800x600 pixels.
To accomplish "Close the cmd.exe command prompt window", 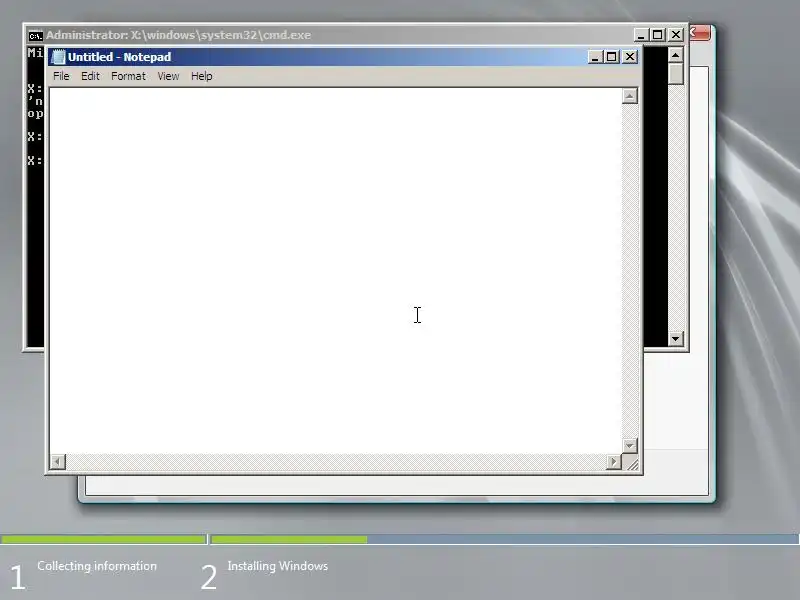I will click(x=676, y=35).
